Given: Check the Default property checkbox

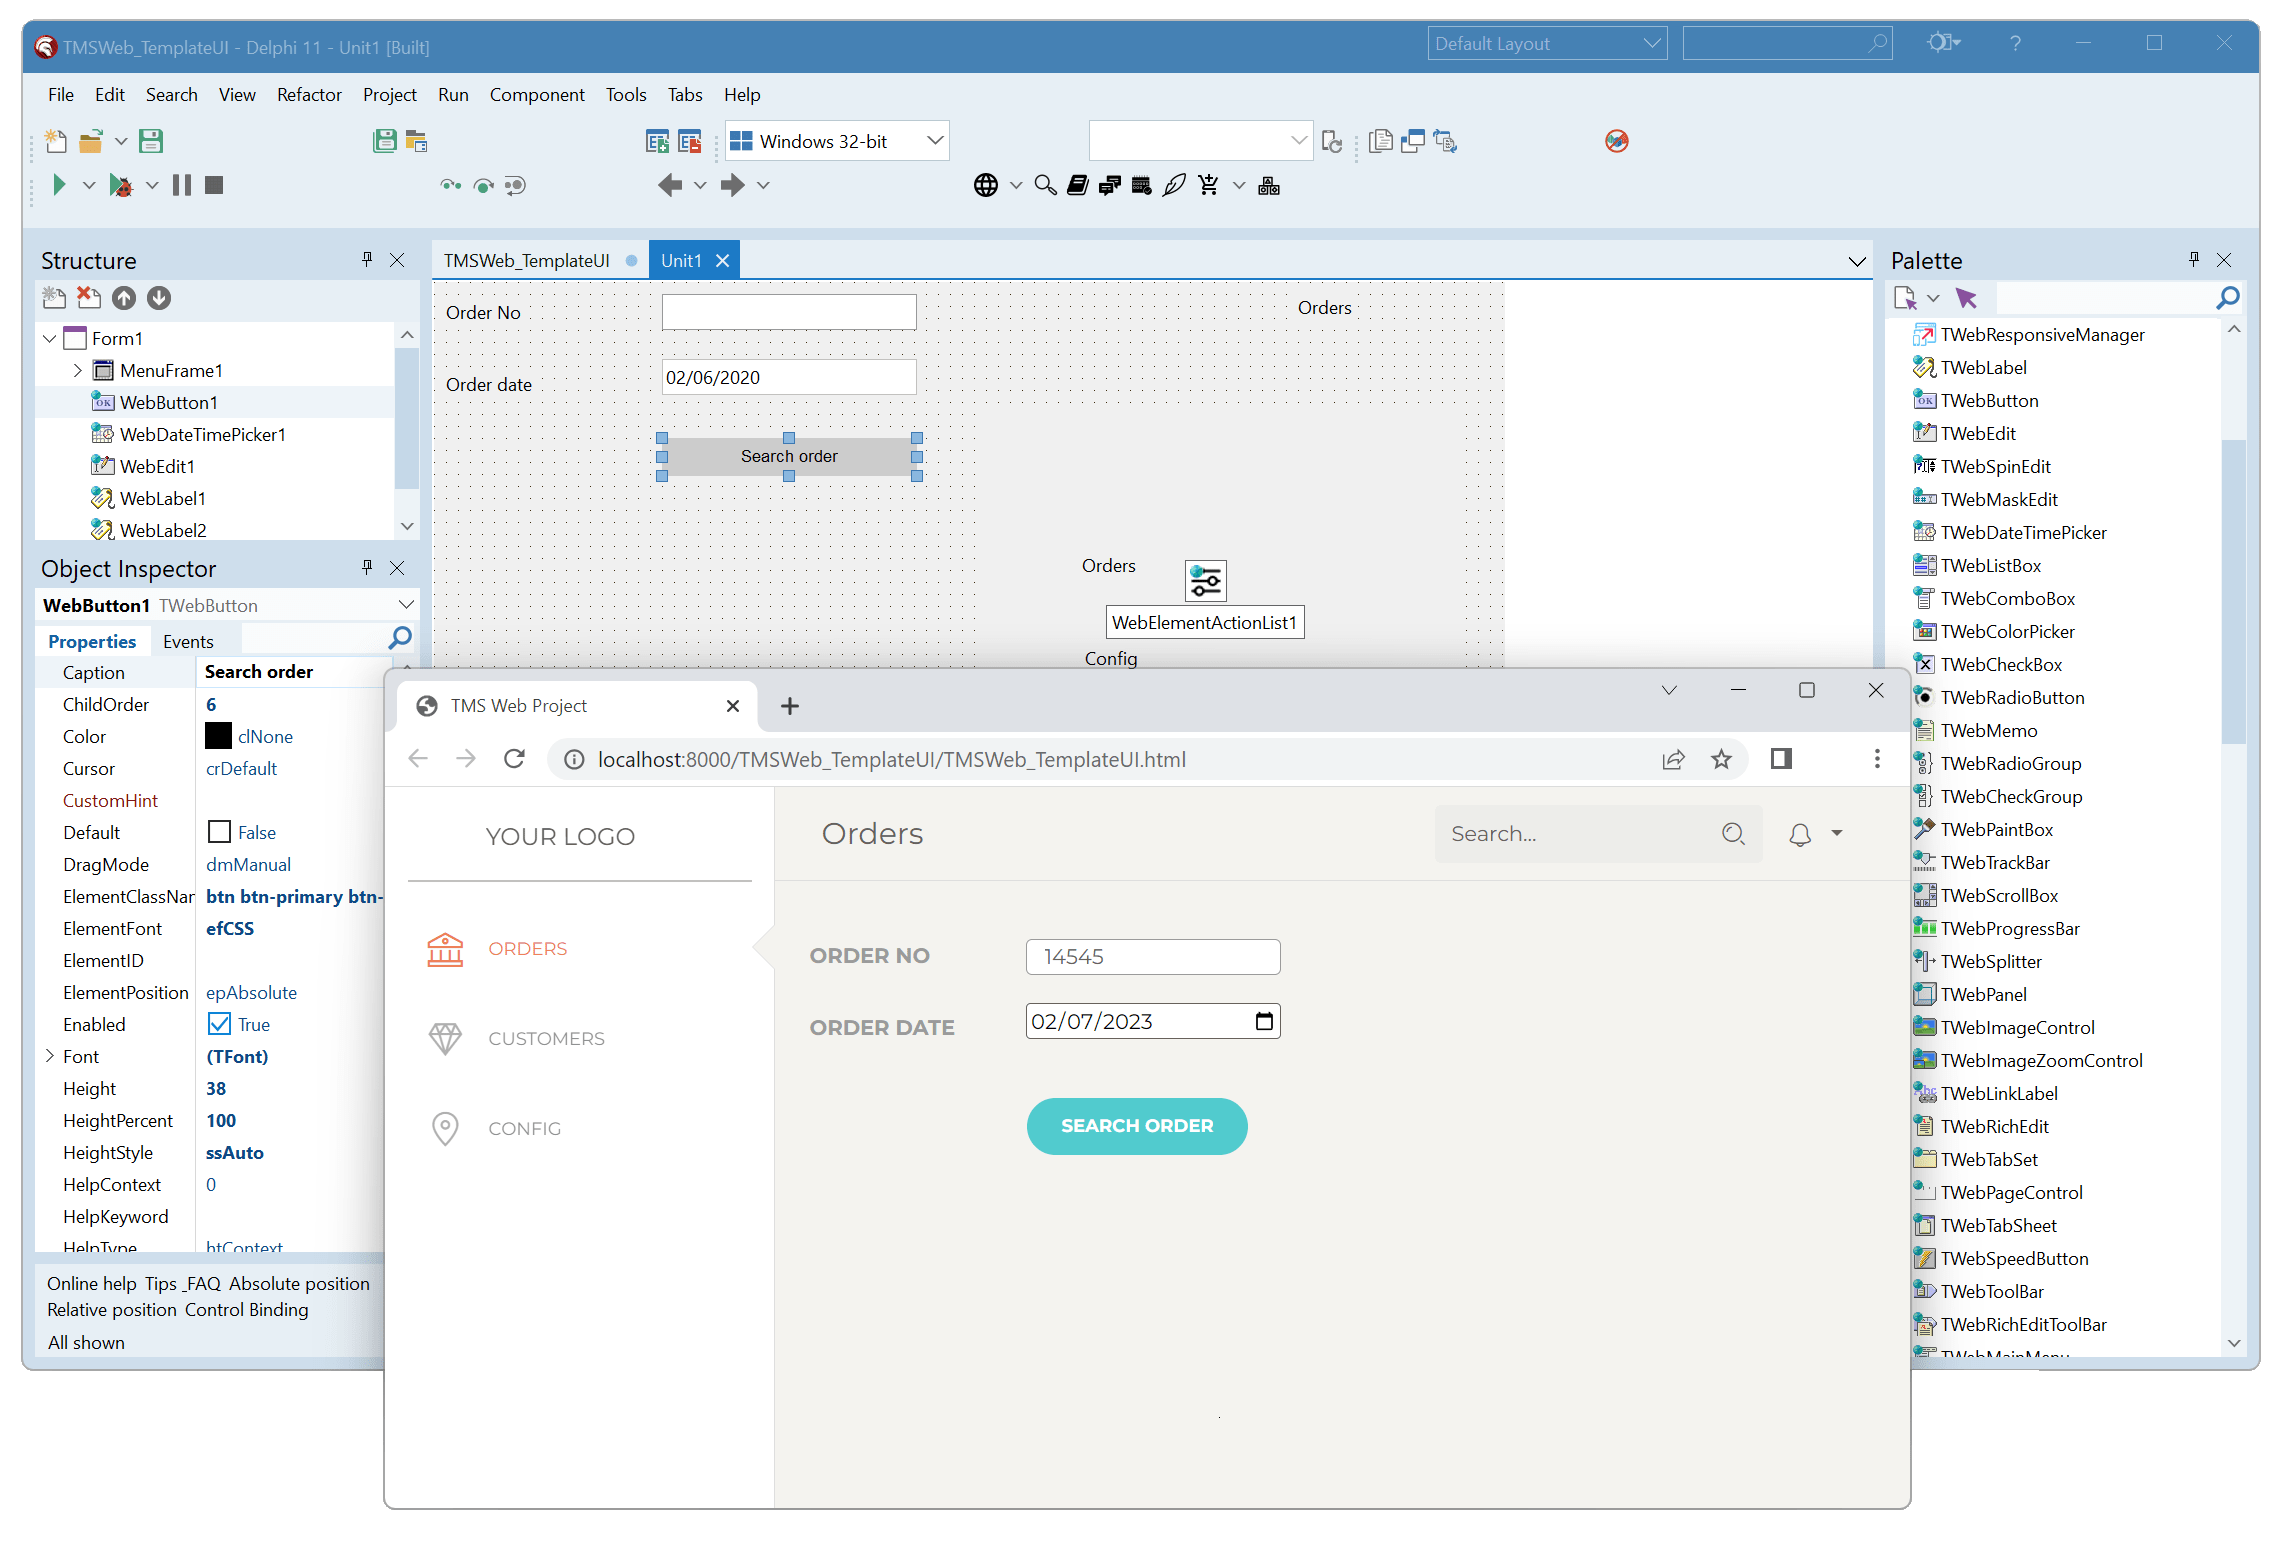Looking at the screenshot, I should (218, 831).
